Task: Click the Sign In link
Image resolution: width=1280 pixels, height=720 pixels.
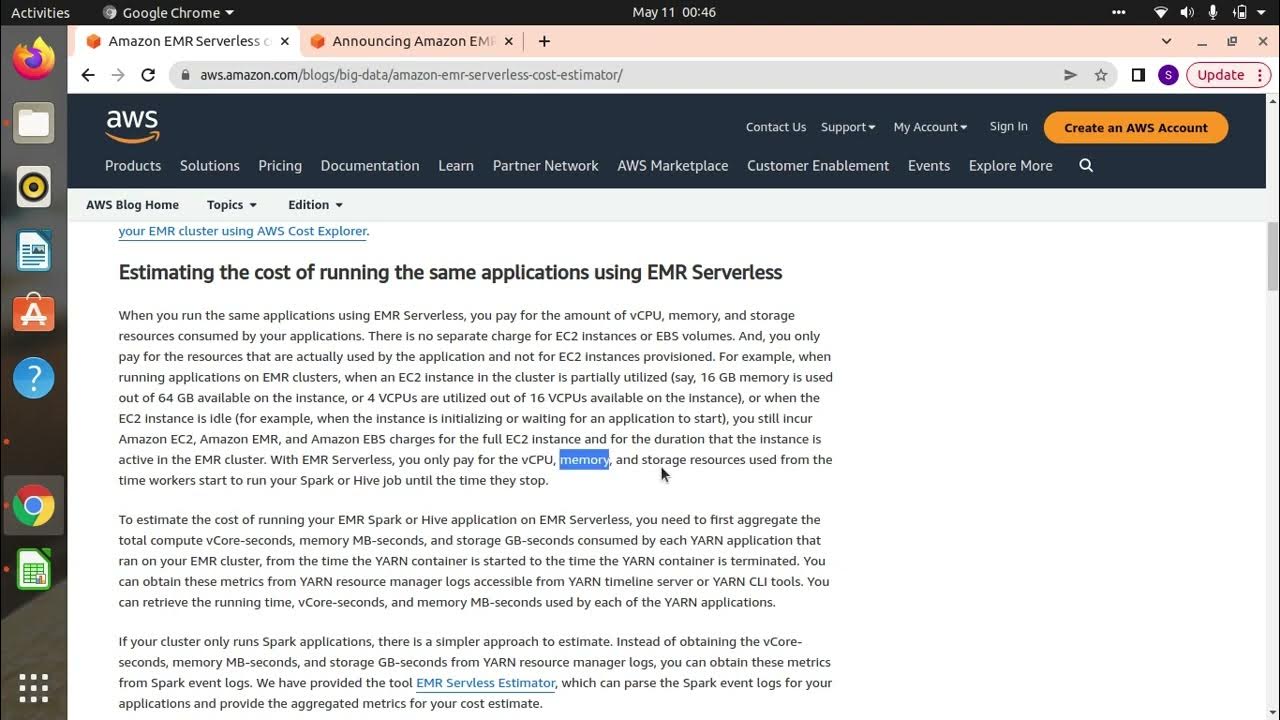Action: click(1009, 127)
